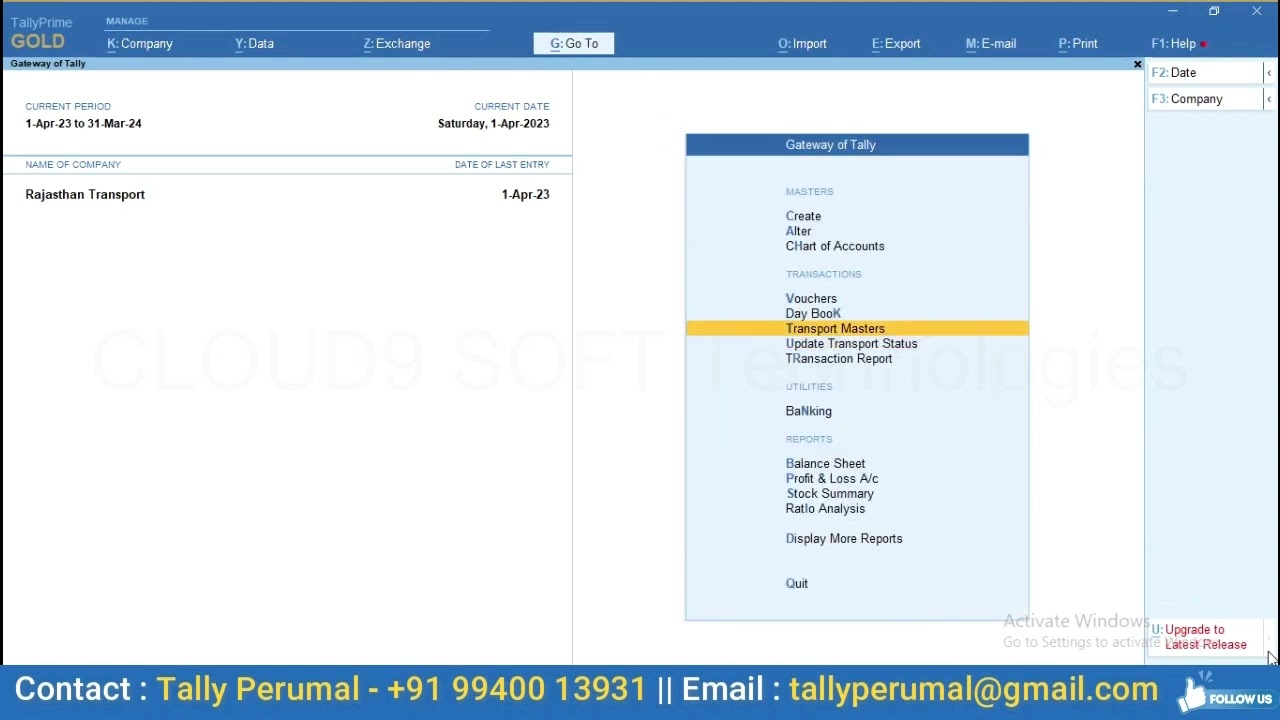Open Day Book
Screen dimensions: 1280x720
[813, 314]
